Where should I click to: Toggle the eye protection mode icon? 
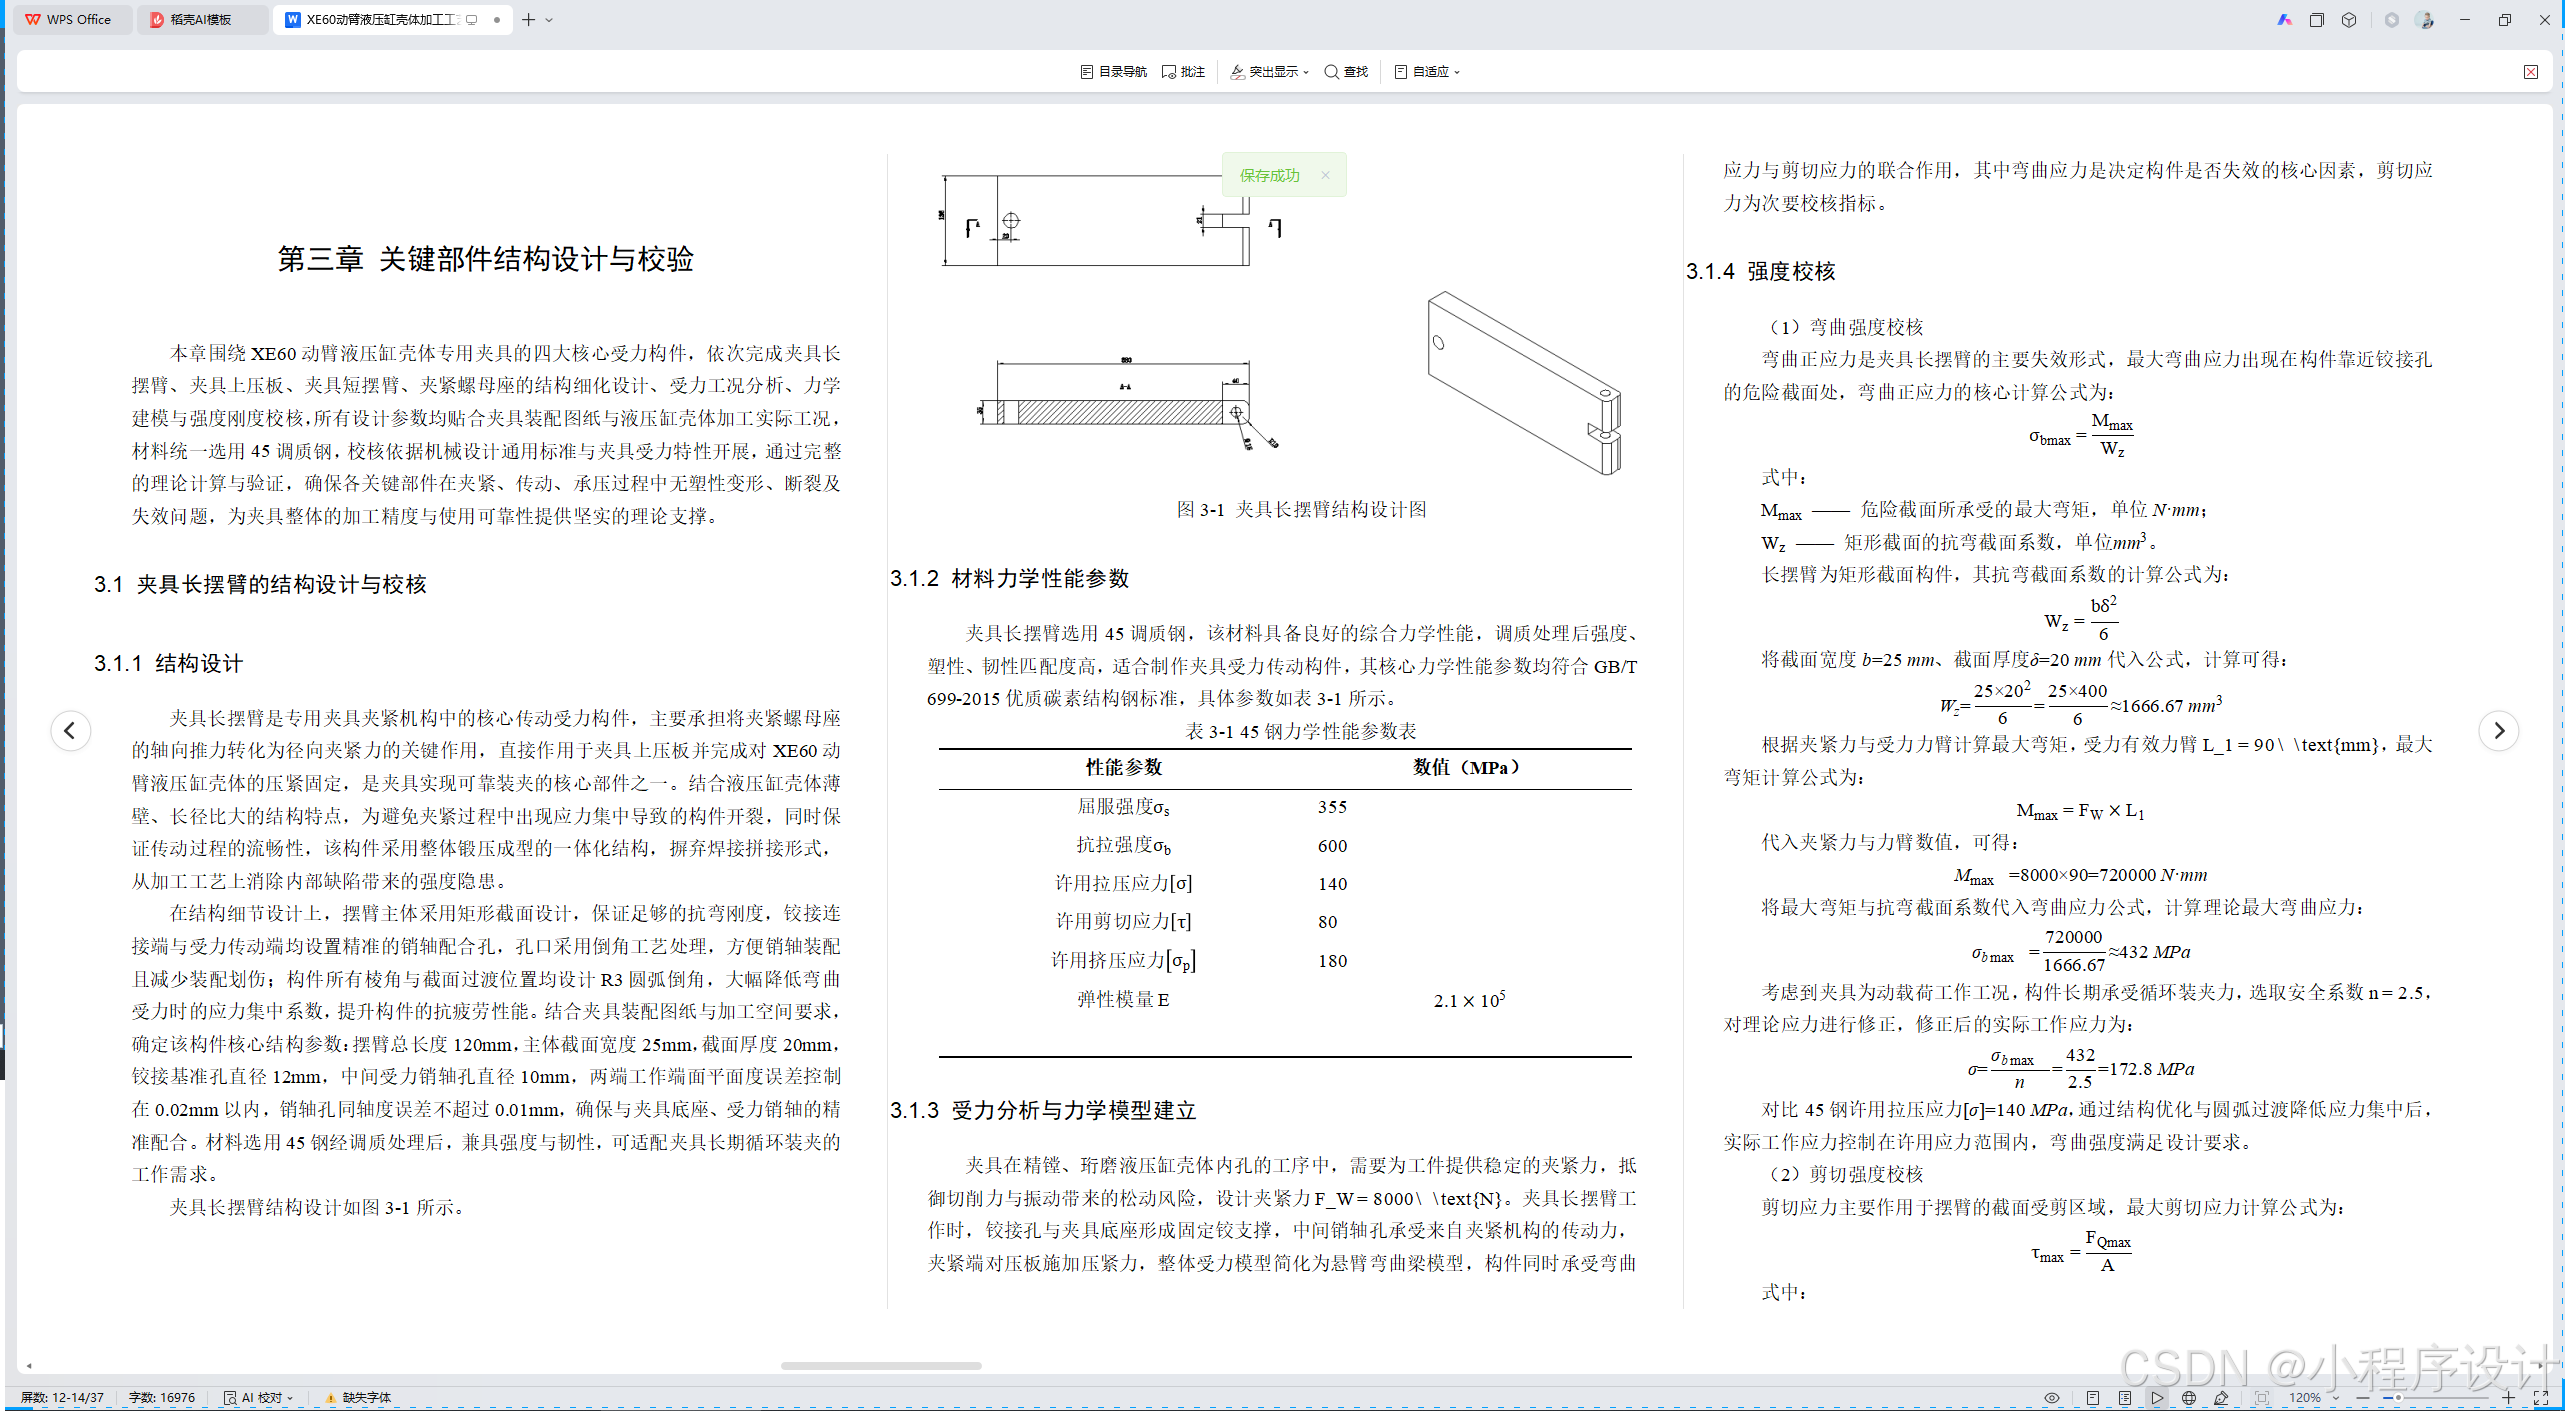[2052, 1398]
